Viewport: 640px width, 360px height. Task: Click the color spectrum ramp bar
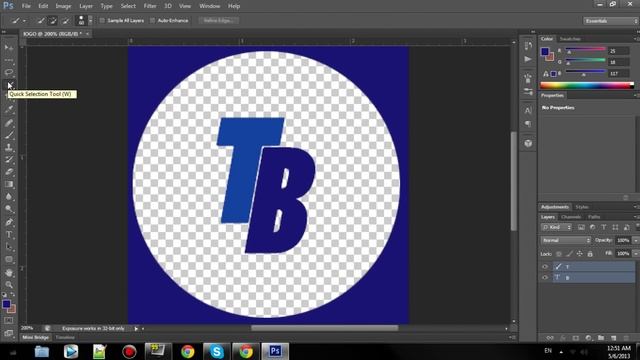(x=587, y=85)
